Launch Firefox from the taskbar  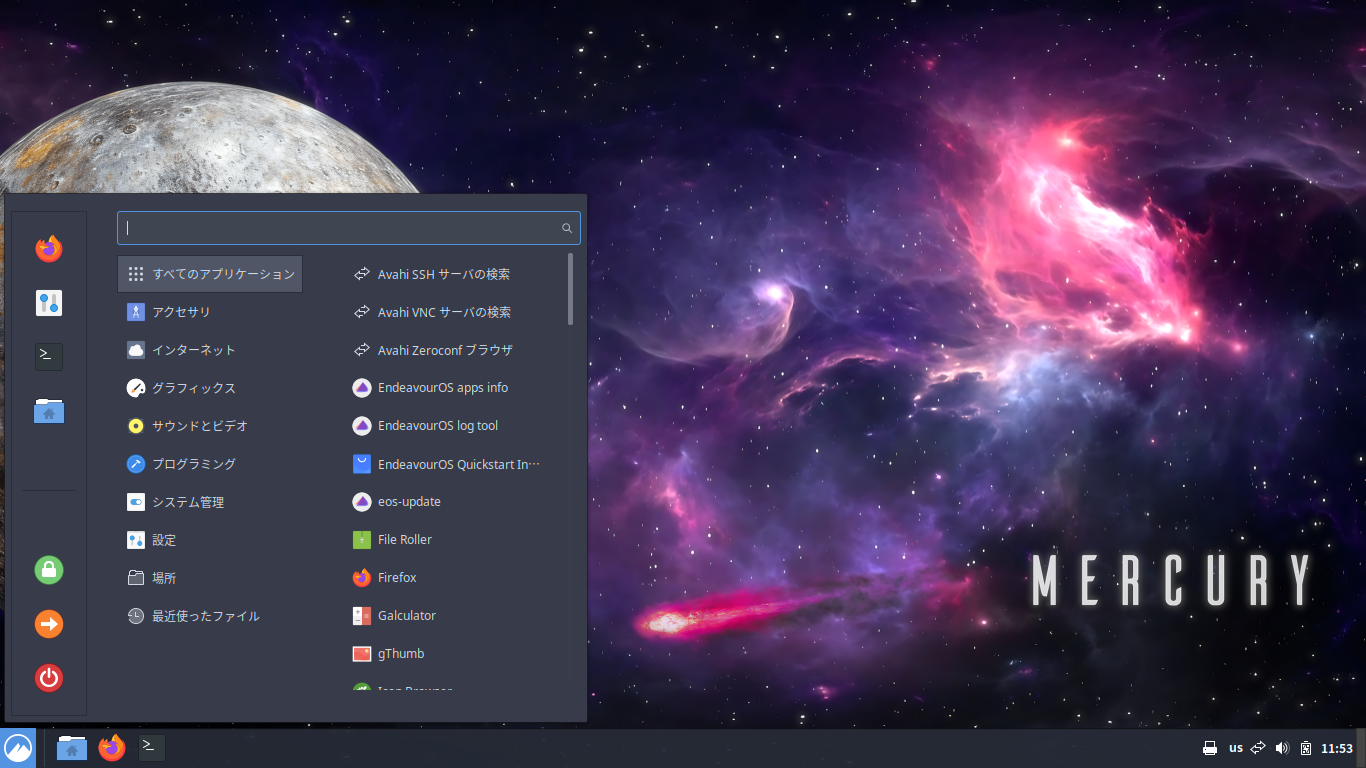point(112,748)
